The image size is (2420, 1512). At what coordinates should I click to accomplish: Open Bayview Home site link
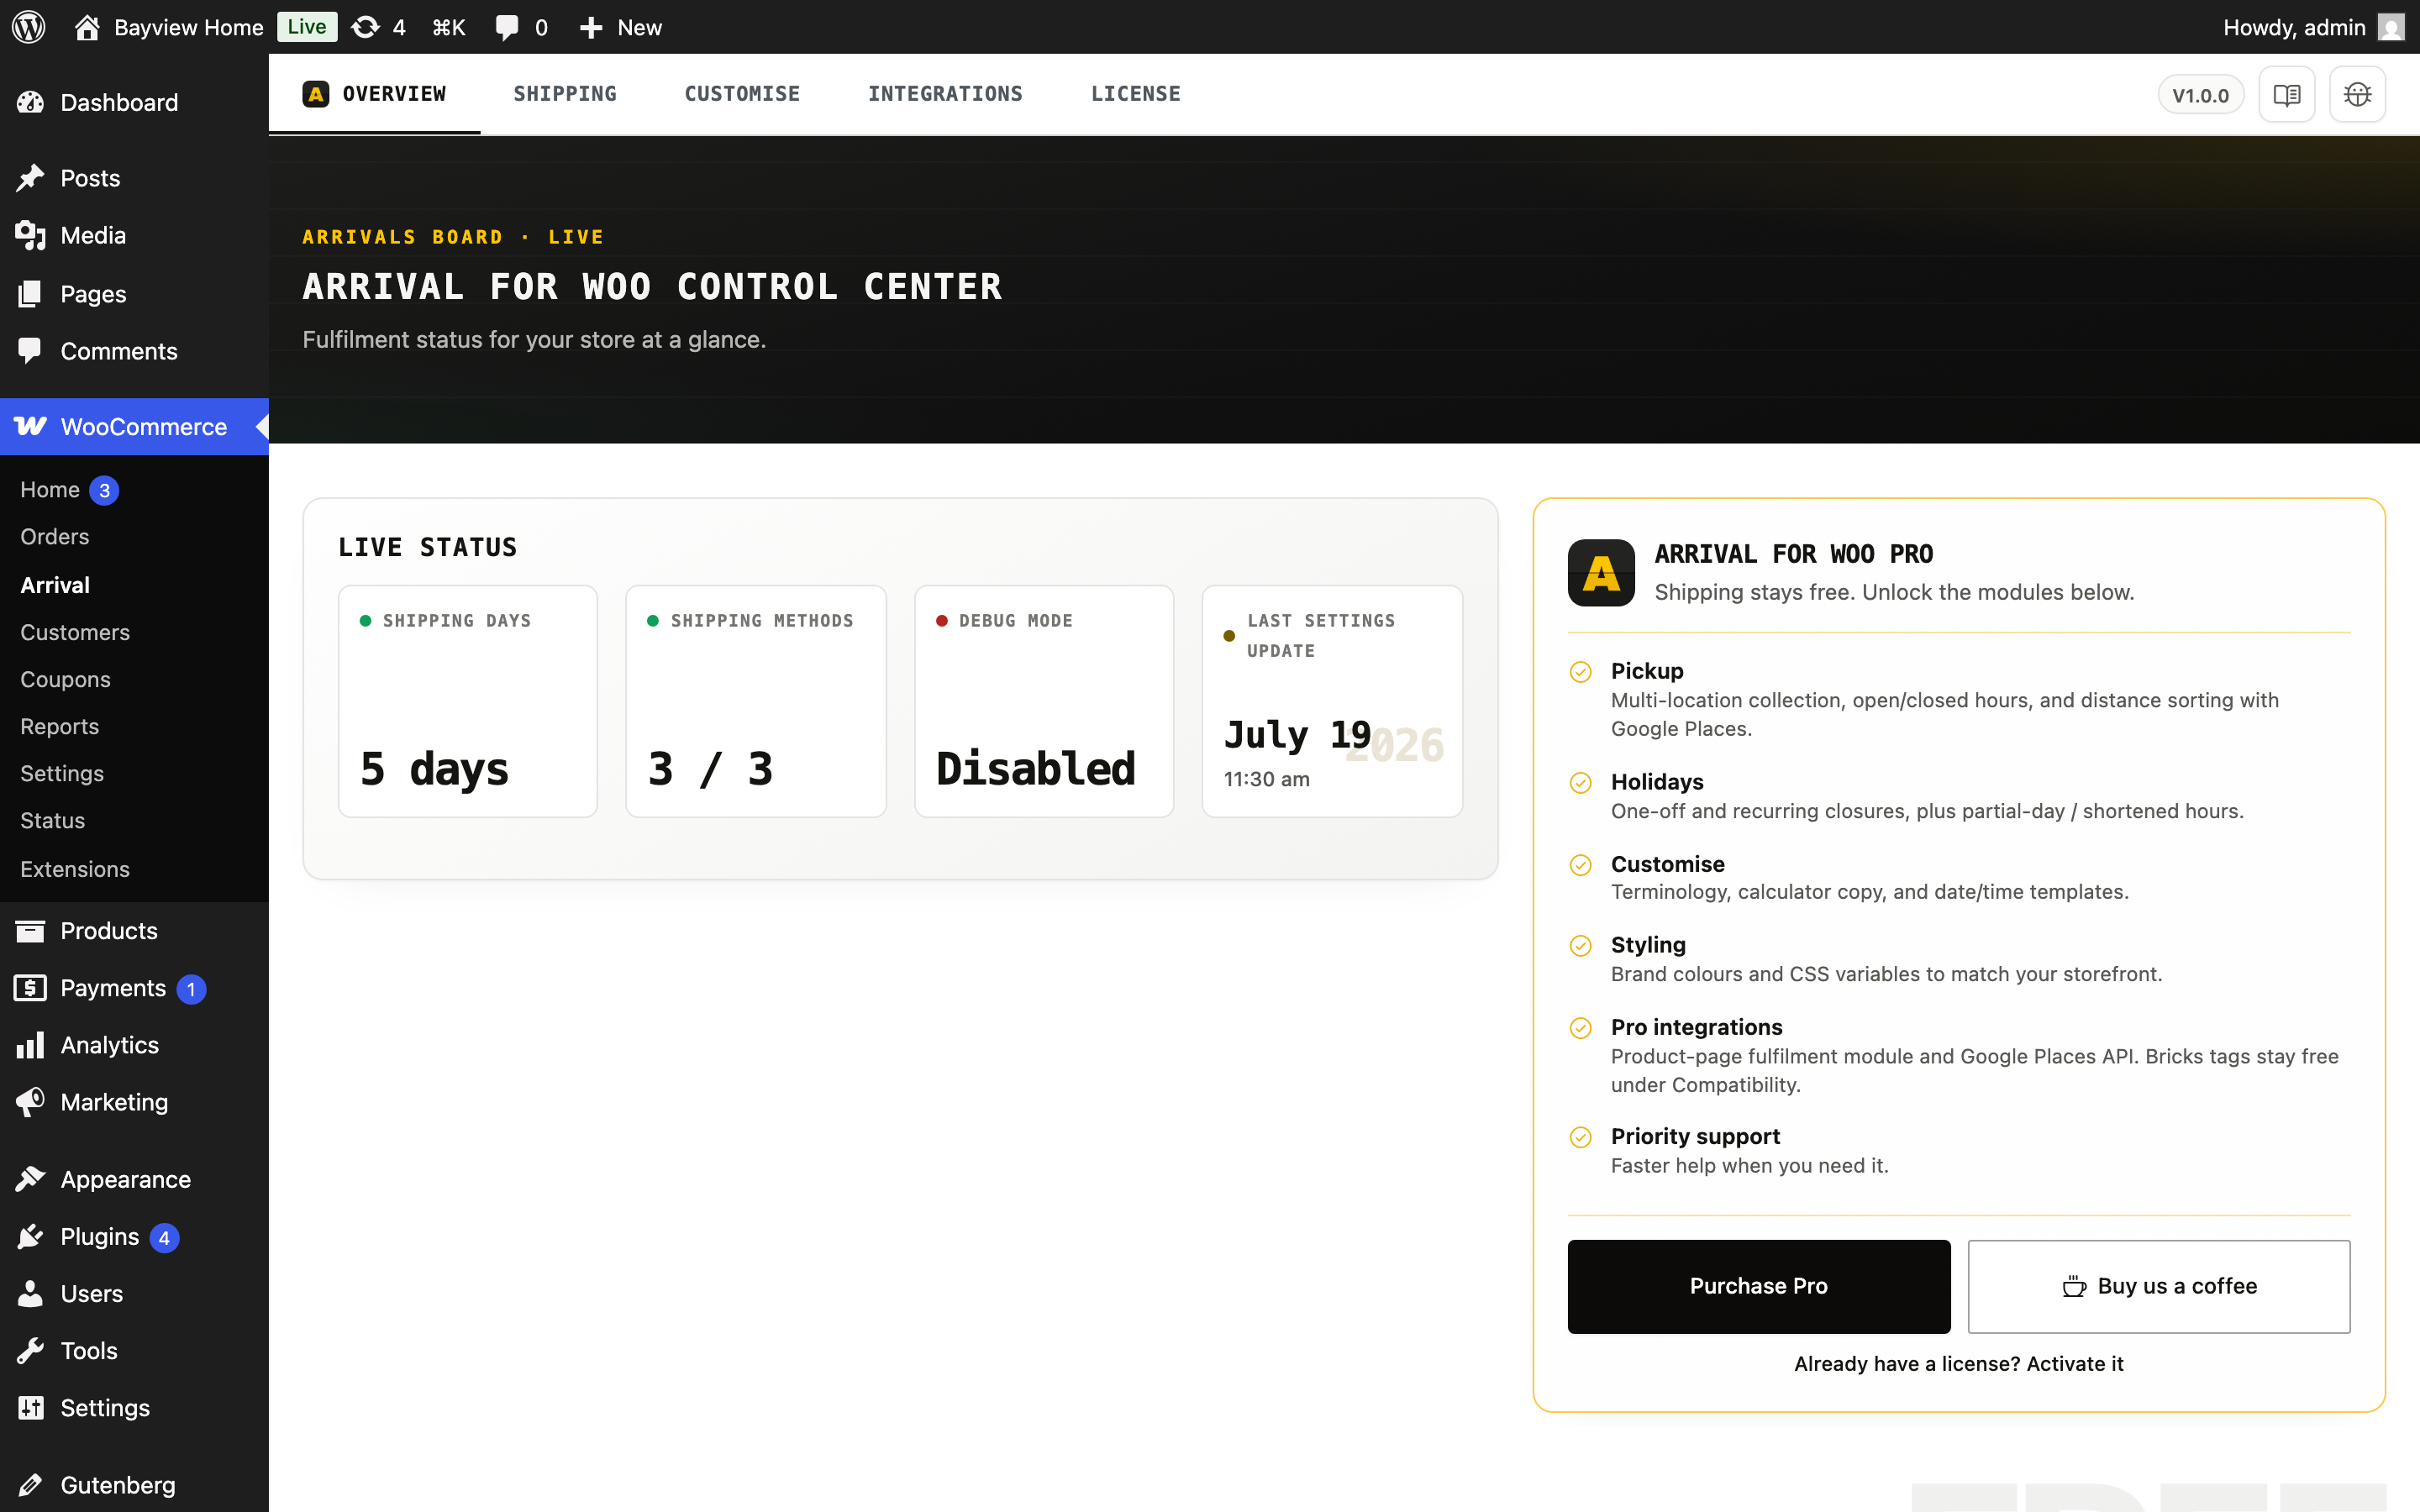click(169, 27)
